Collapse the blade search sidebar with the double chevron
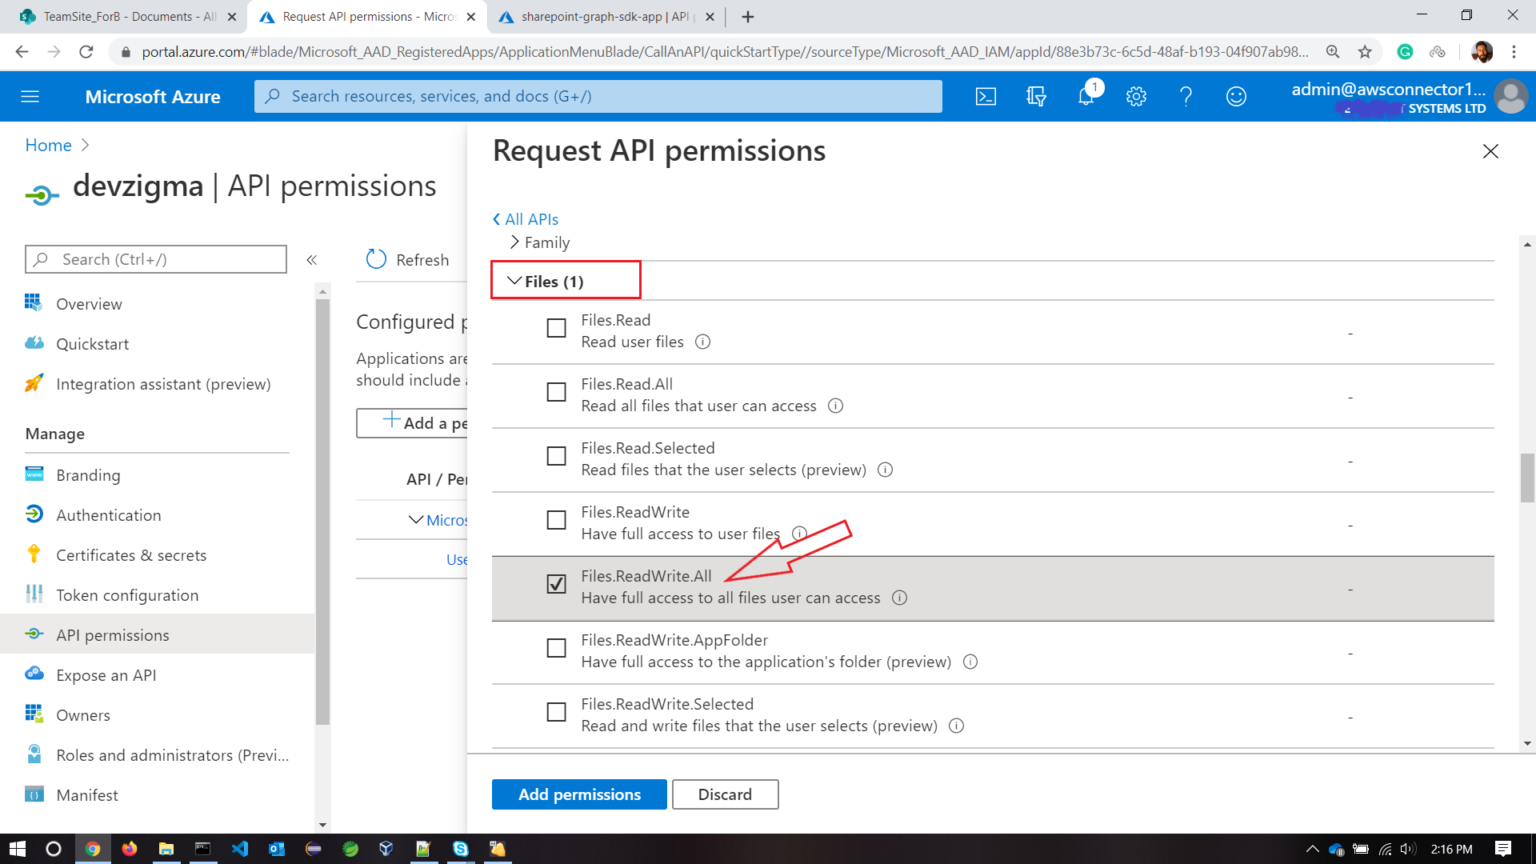 (x=311, y=259)
